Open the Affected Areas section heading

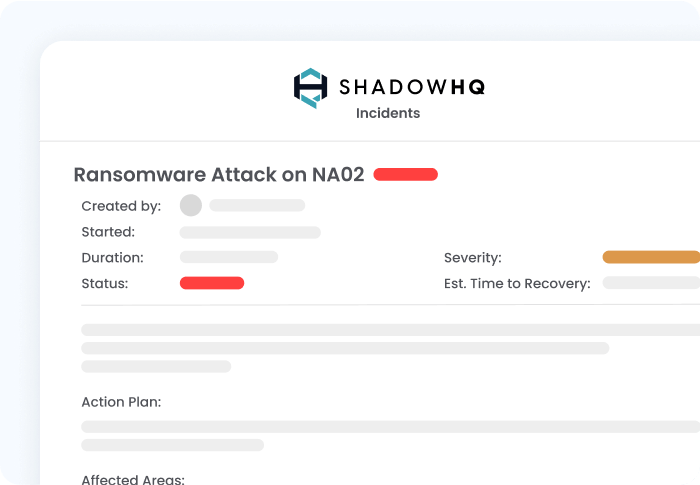tap(133, 479)
